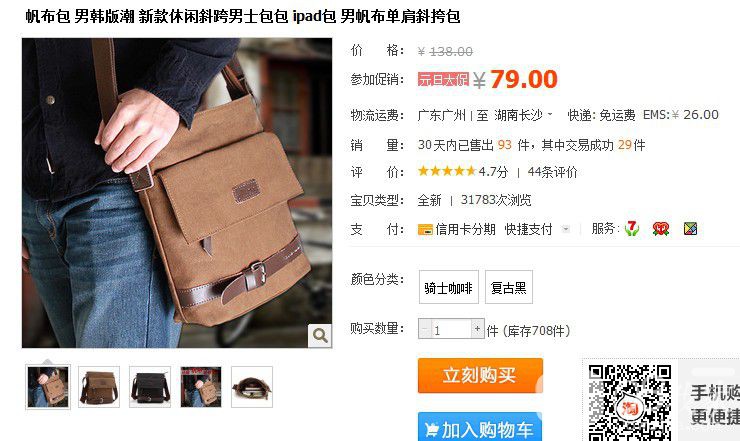Select the black bag thumbnail
The image size is (740, 441).
pyautogui.click(x=150, y=387)
